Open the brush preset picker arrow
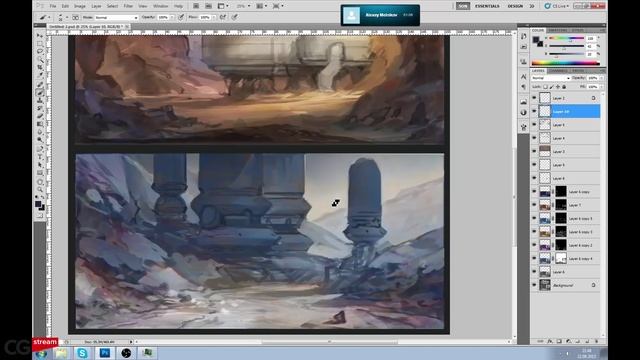The image size is (640, 360). [x=67, y=18]
